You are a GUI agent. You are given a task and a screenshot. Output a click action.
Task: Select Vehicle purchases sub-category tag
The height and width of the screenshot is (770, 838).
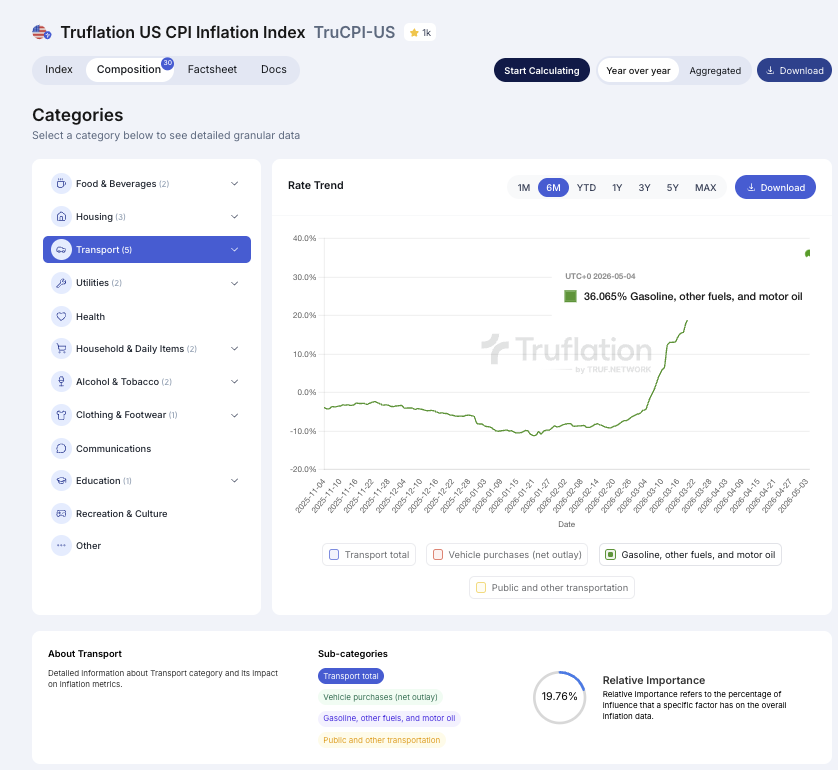coord(380,697)
